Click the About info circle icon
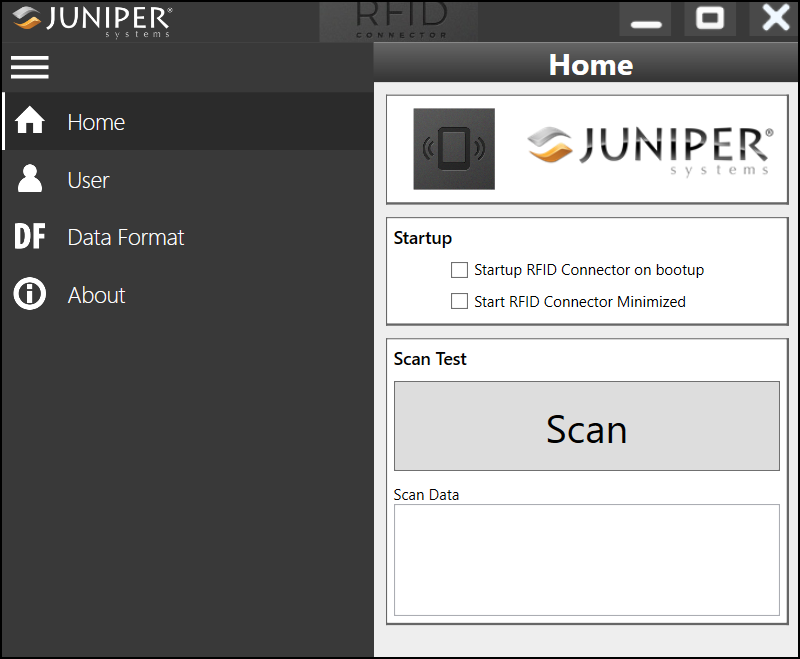This screenshot has height=659, width=800. pyautogui.click(x=30, y=295)
